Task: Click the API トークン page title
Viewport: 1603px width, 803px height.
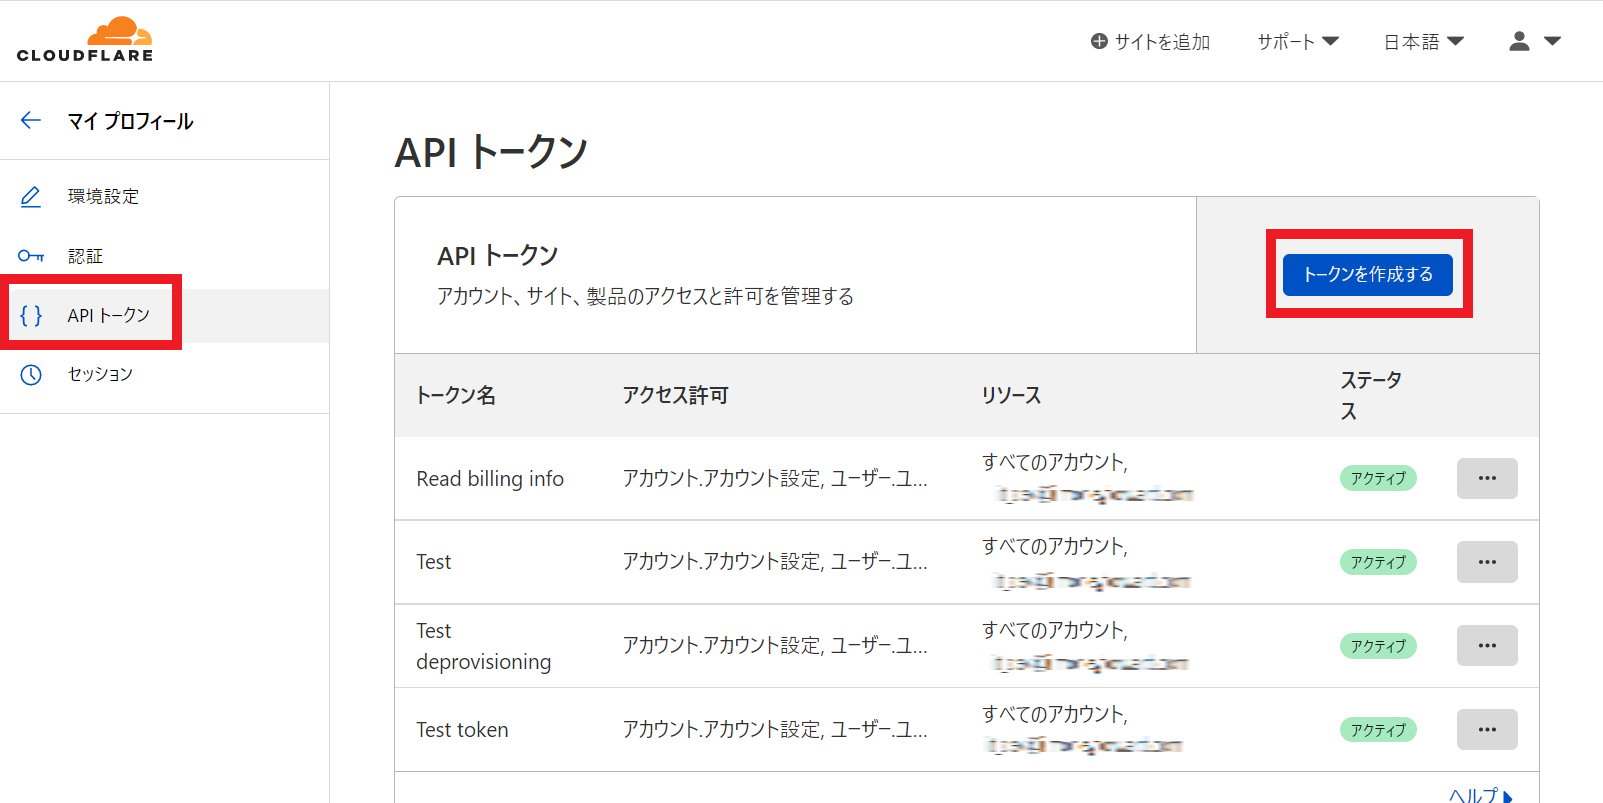Action: (x=491, y=153)
